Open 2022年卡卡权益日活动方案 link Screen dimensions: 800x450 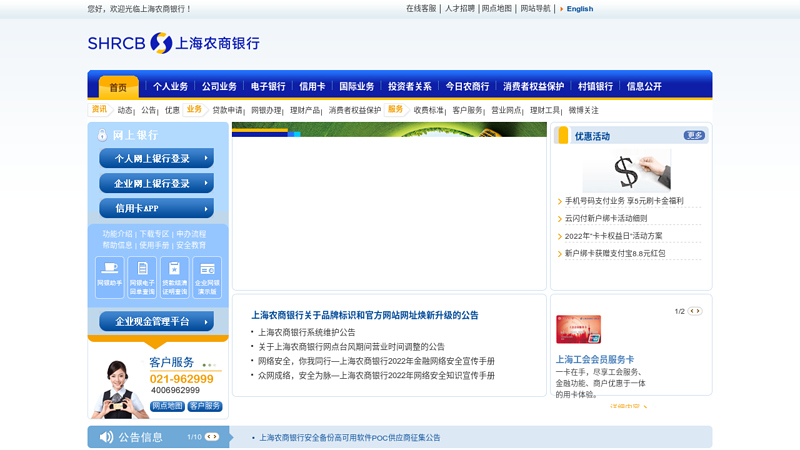pyautogui.click(x=613, y=236)
